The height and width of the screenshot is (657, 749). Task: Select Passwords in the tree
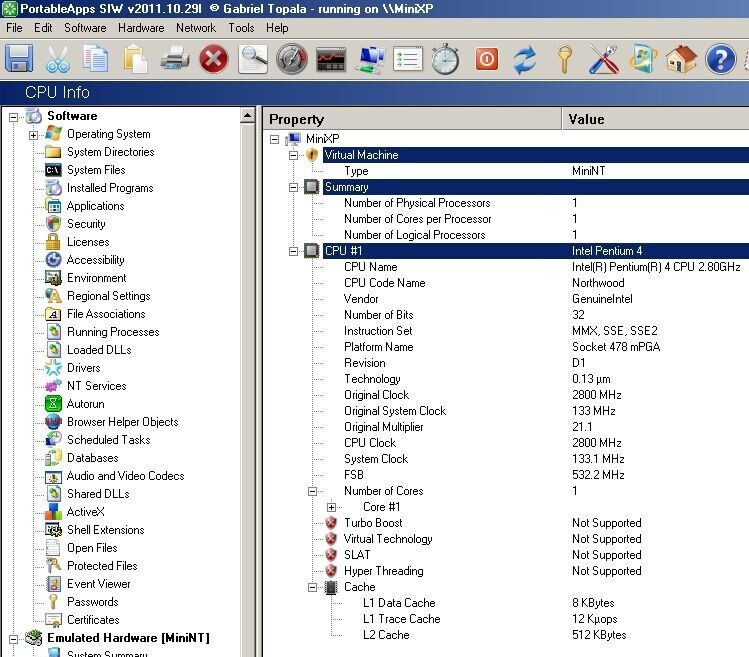(x=93, y=602)
